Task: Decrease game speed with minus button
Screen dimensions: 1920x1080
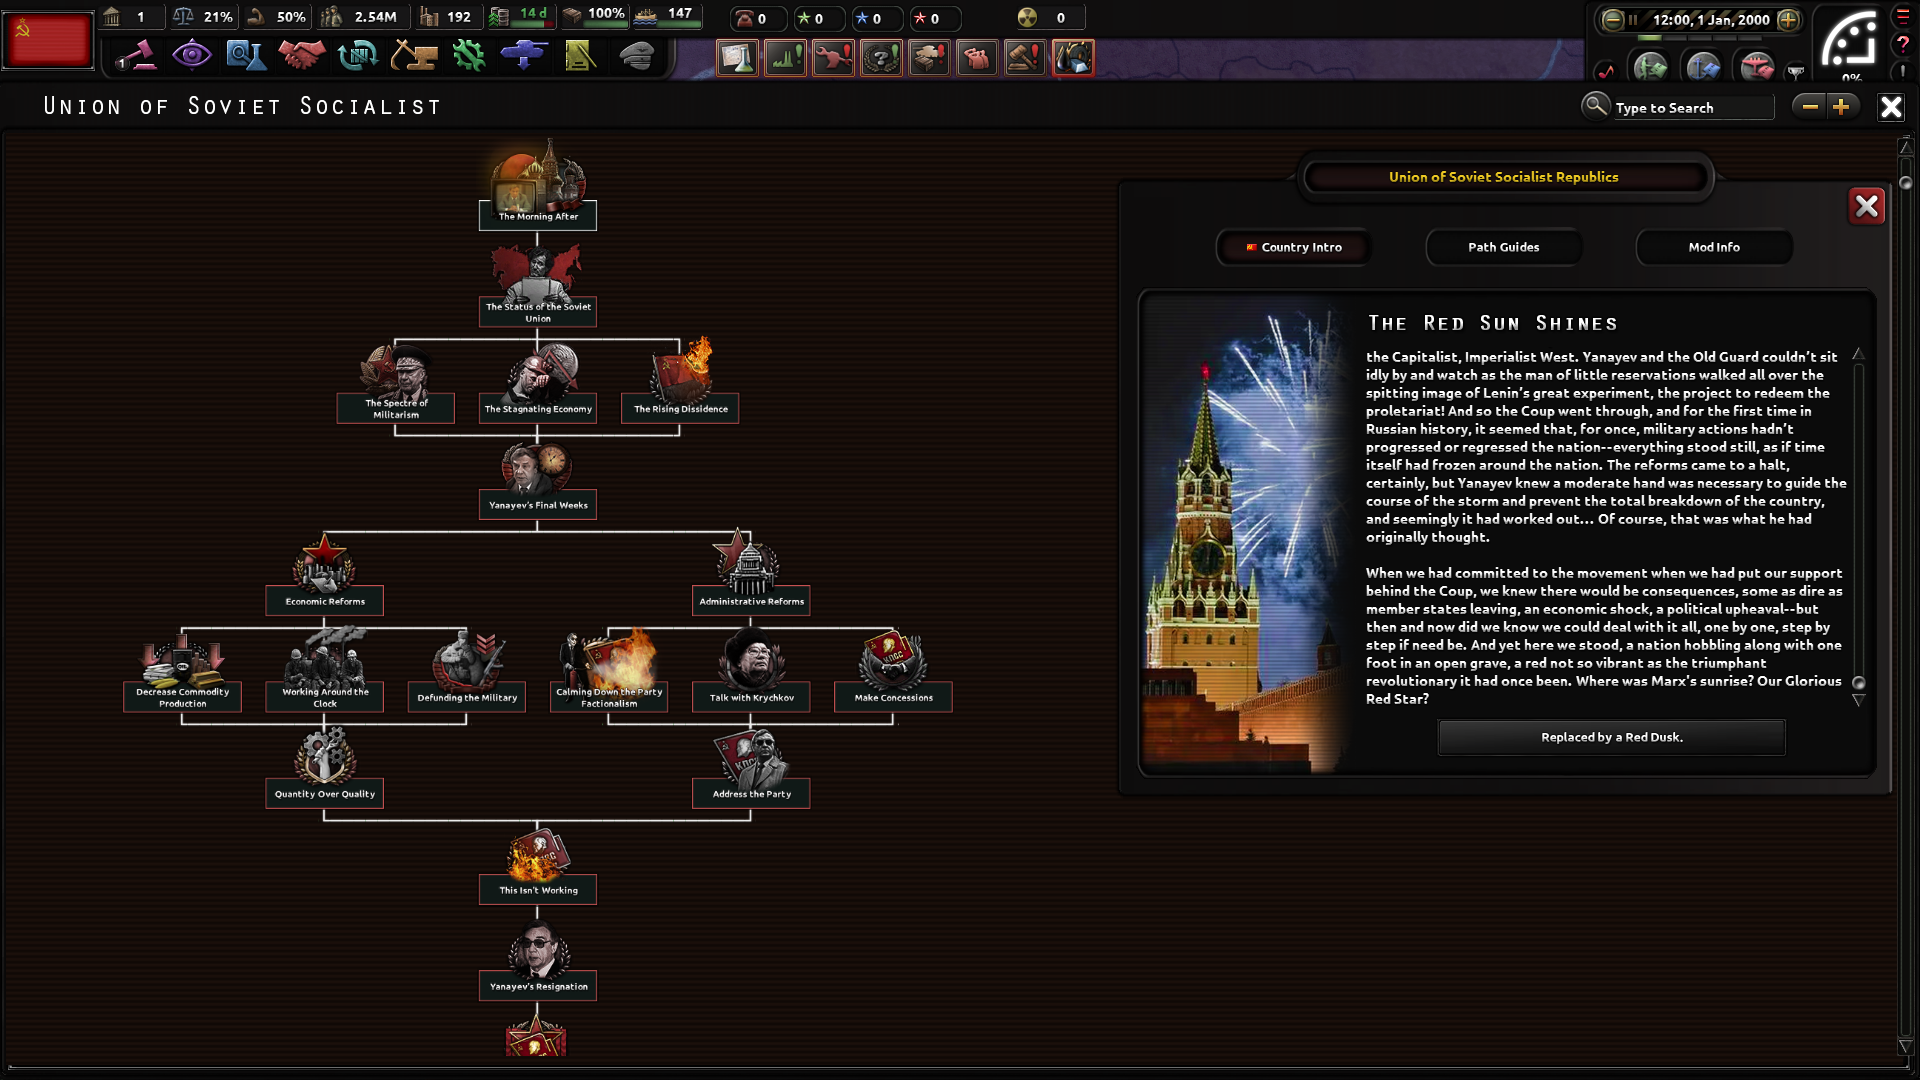Action: tap(1612, 19)
